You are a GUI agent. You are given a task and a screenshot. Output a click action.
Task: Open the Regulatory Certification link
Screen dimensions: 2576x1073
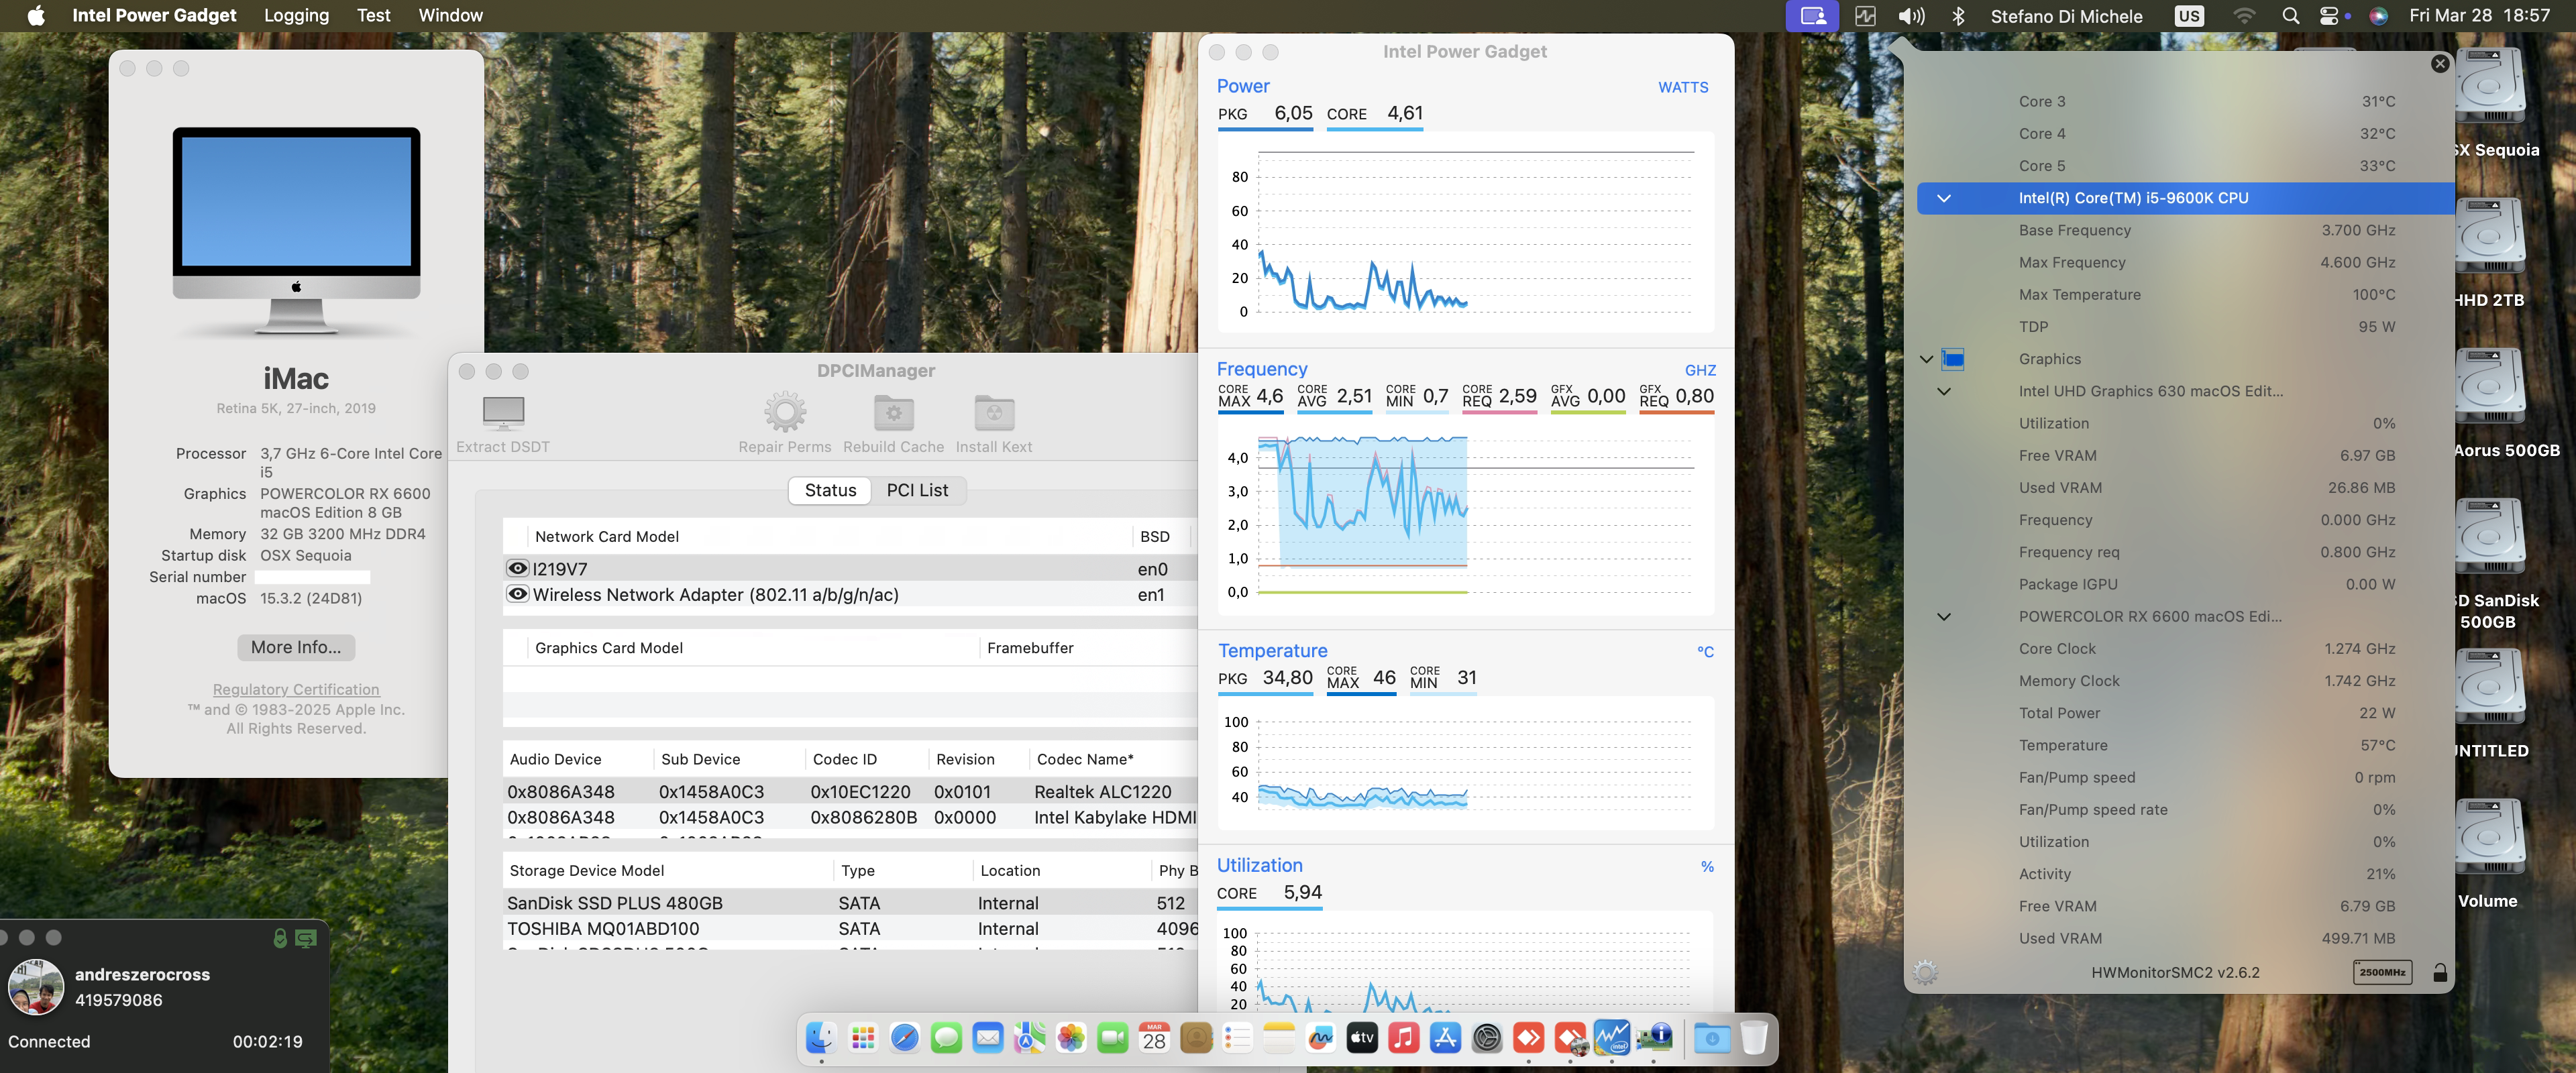tap(295, 689)
